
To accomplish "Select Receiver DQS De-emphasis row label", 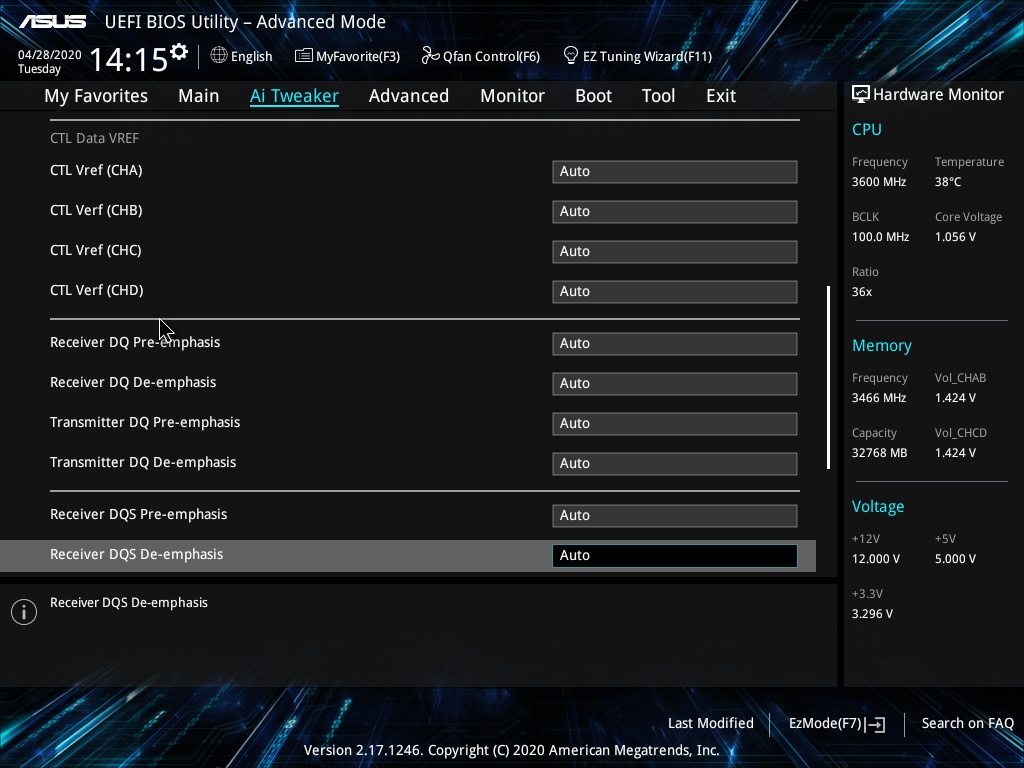I will pyautogui.click(x=136, y=554).
